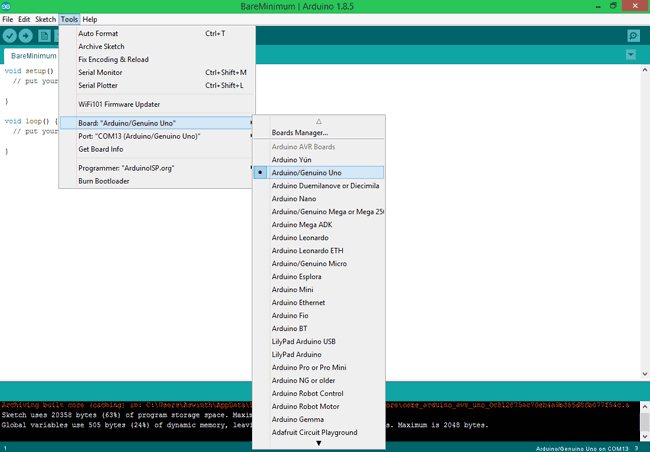Viewport: 650px width, 452px height.
Task: Select Arduino Nano board
Action: click(319, 199)
